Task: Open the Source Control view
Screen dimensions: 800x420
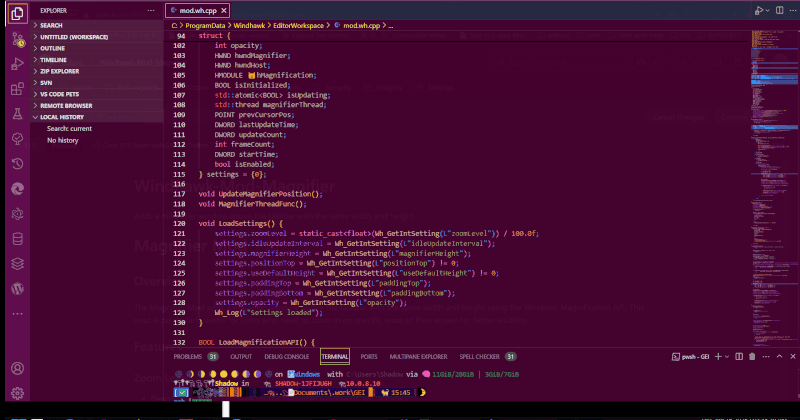Action: (x=17, y=39)
